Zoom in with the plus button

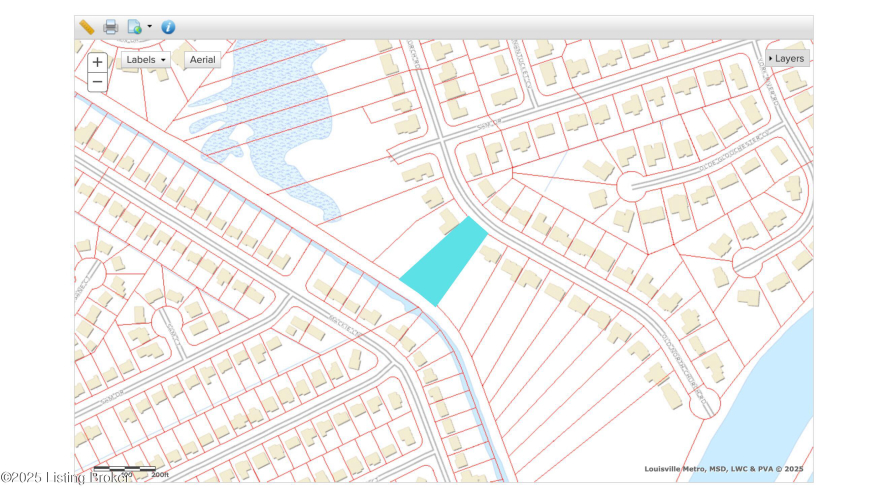pyautogui.click(x=98, y=62)
